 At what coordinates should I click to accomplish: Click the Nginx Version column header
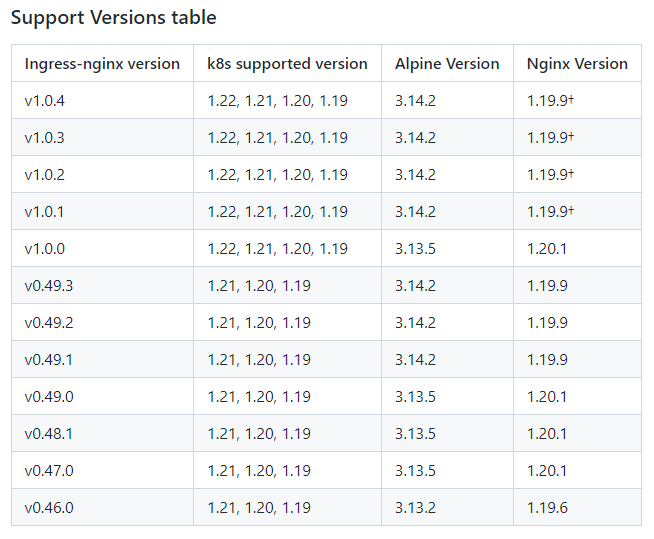577,64
